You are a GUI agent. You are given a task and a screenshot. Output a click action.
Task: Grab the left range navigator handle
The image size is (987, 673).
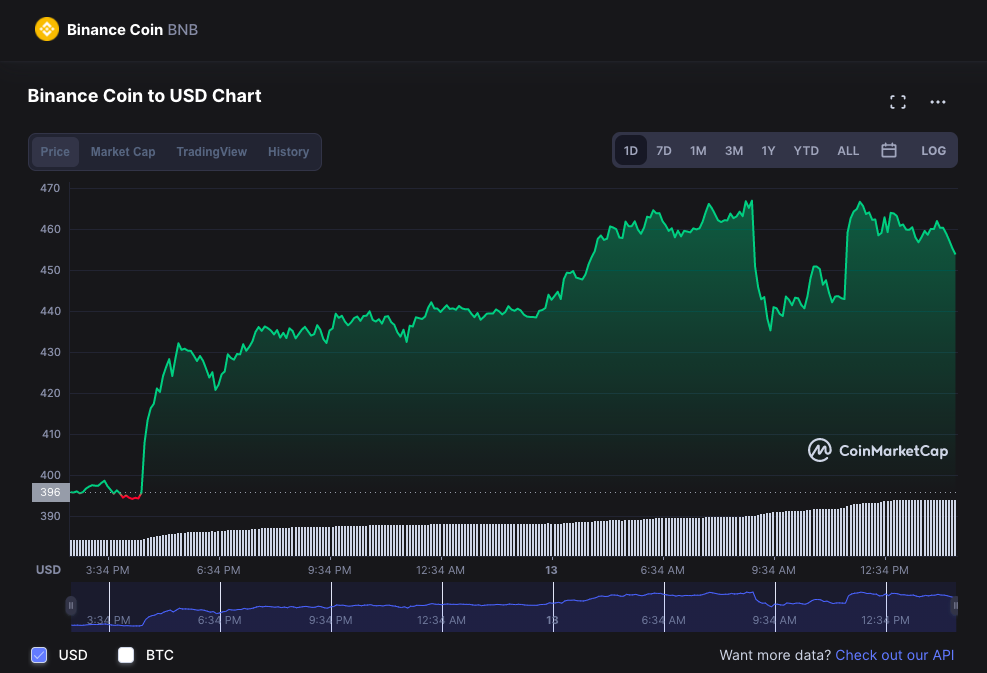pos(70,606)
